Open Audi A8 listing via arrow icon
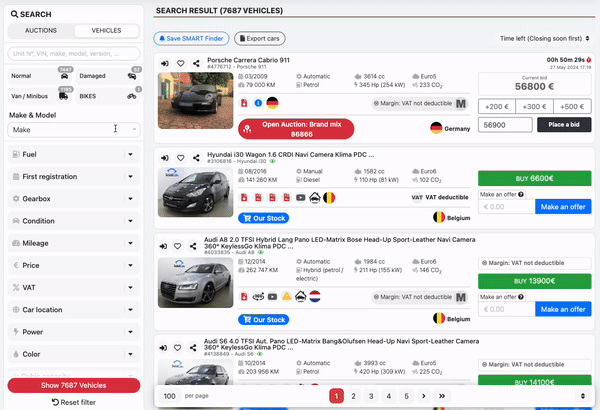600x410 pixels. pos(163,246)
